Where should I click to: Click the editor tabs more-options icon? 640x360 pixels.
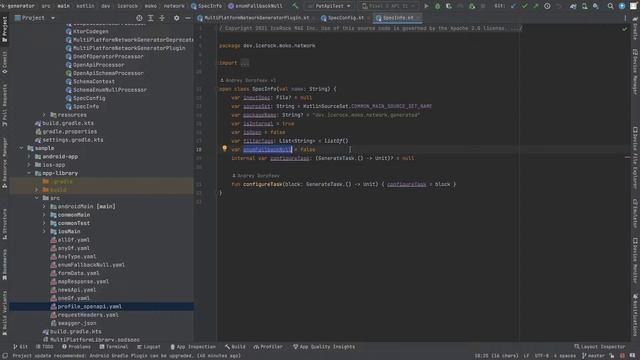pos(625,18)
